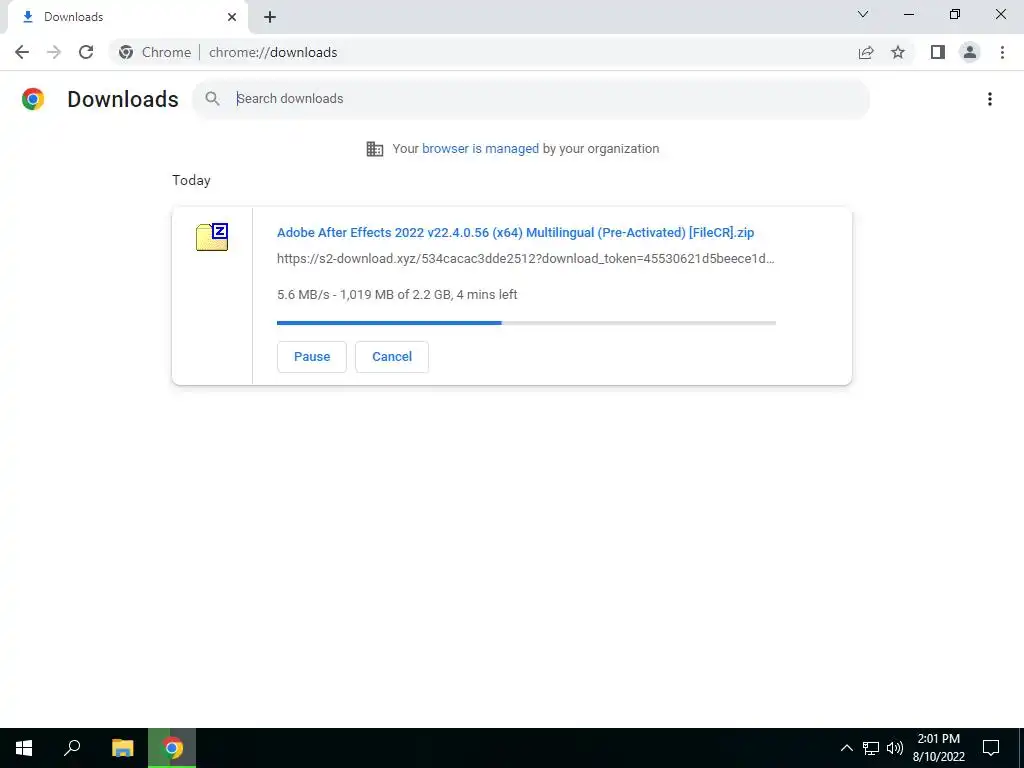1024x768 pixels.
Task: Click the 'Today' date heading
Action: [191, 180]
